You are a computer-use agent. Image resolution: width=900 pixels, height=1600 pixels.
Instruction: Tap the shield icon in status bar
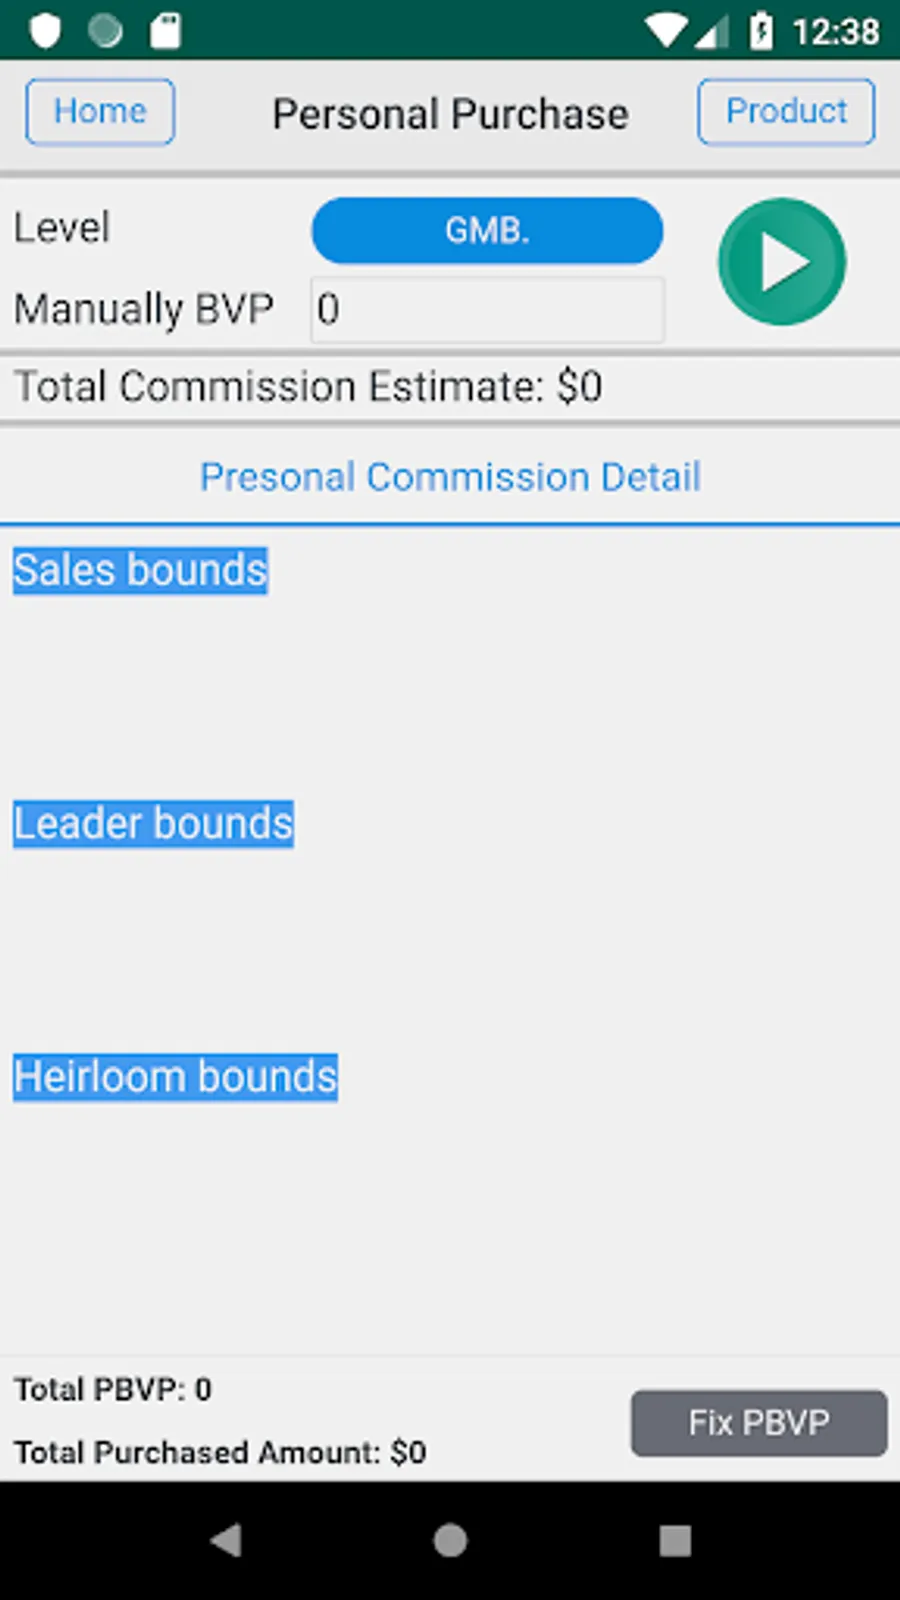tap(45, 31)
